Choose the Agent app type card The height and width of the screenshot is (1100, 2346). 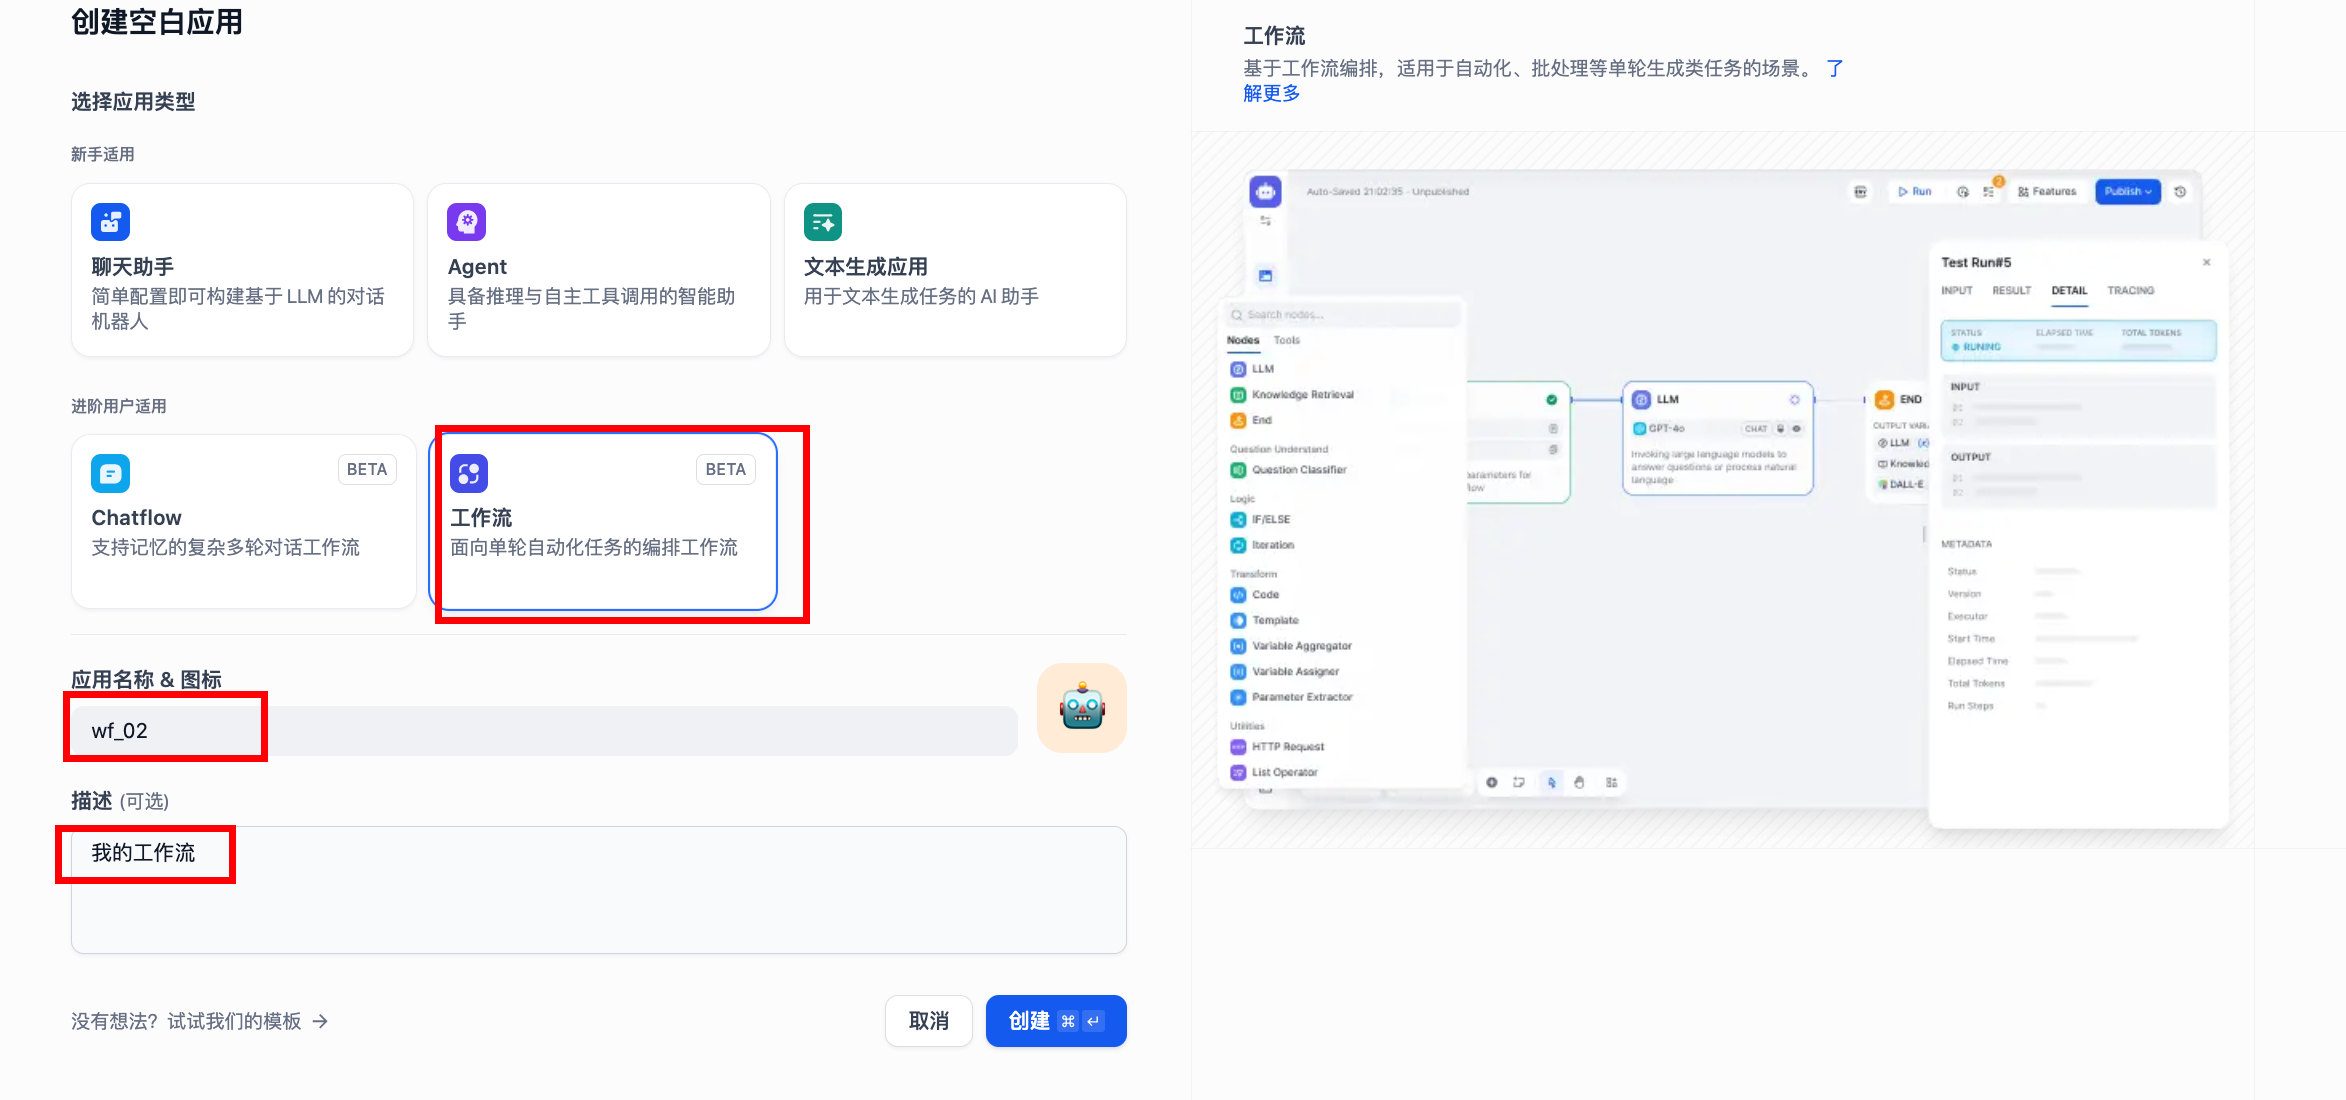pos(598,270)
